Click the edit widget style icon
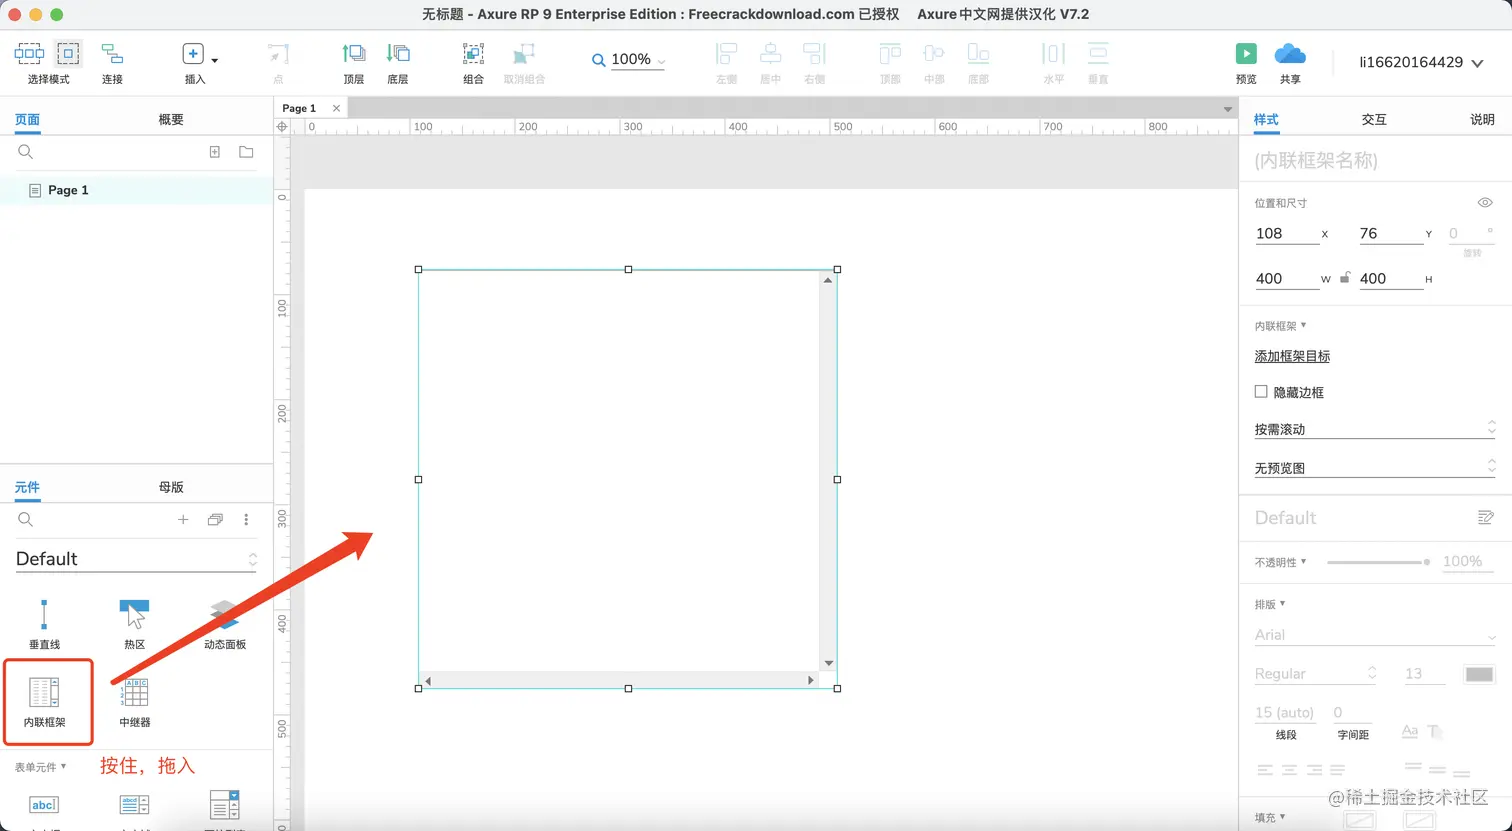1512x831 pixels. click(x=1485, y=518)
